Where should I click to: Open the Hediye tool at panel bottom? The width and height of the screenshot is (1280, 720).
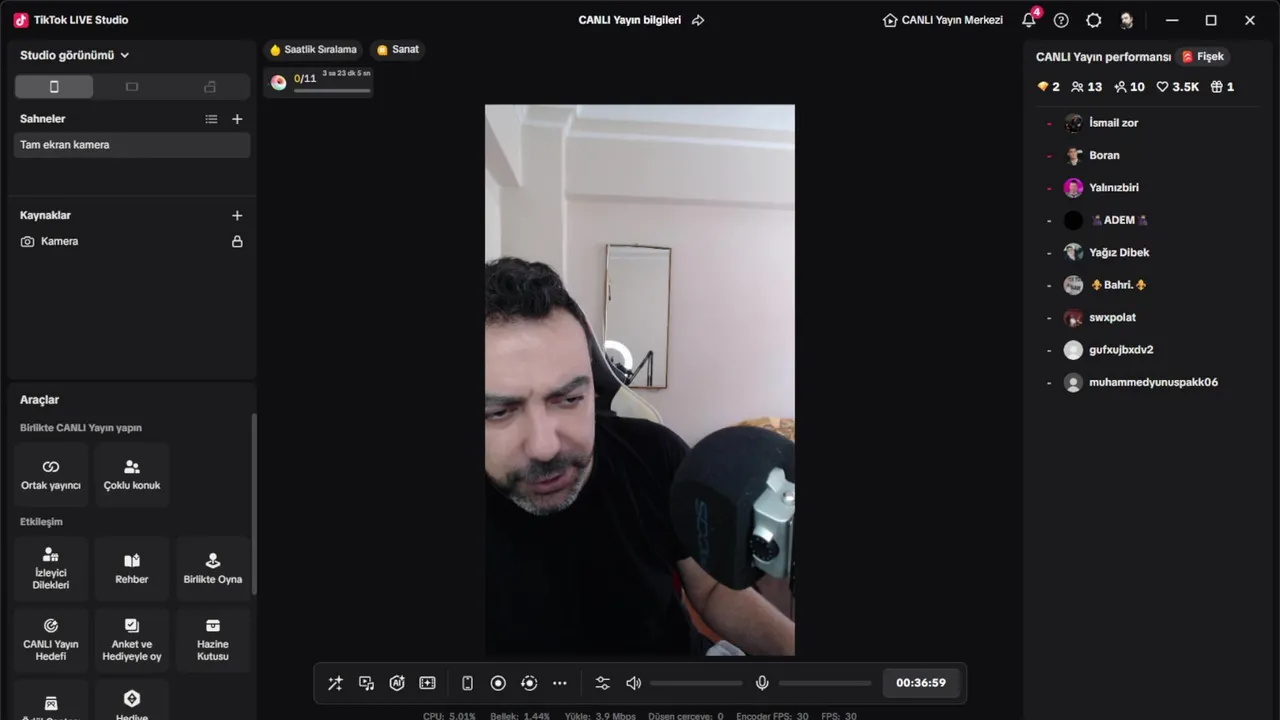tap(132, 702)
